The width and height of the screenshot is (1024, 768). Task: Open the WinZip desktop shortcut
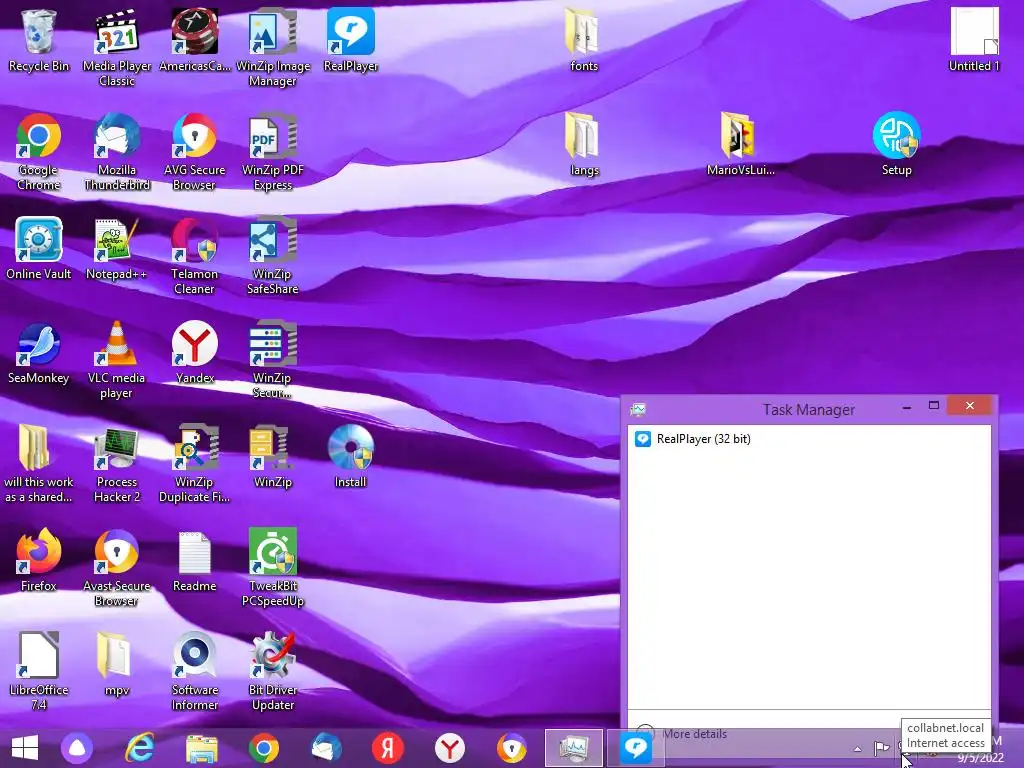273,456
